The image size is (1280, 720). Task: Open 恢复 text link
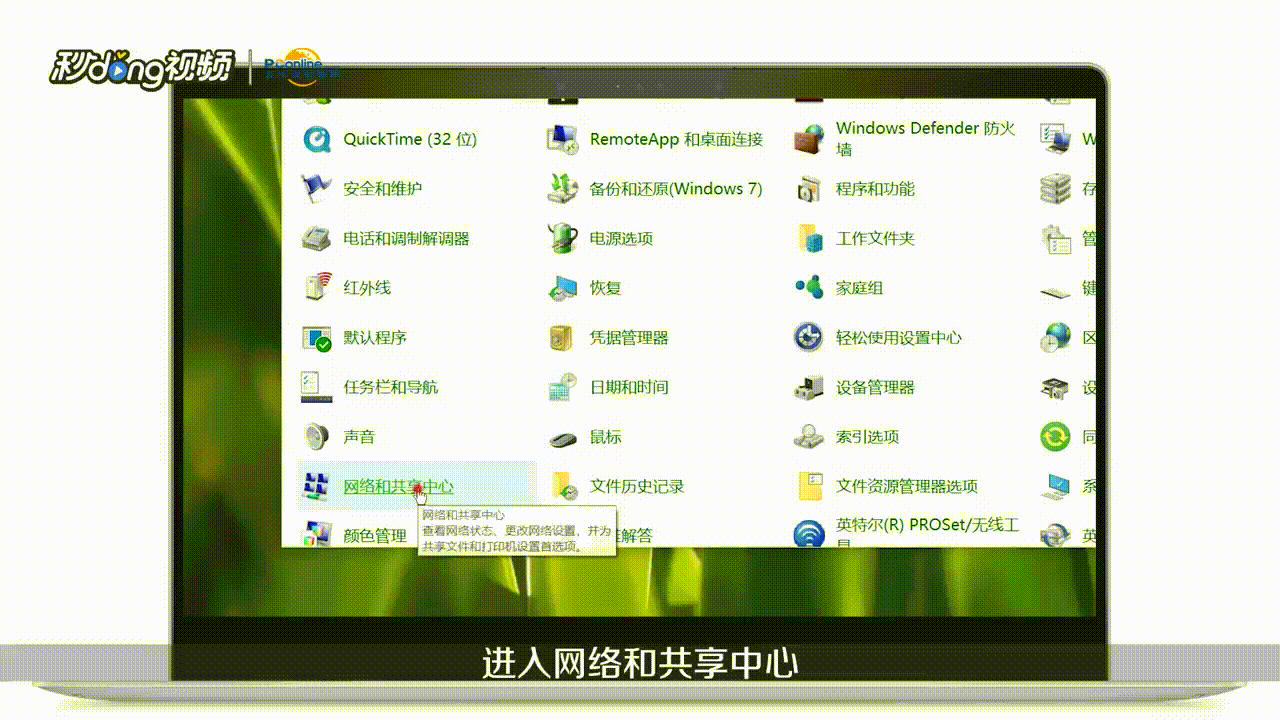coord(605,287)
